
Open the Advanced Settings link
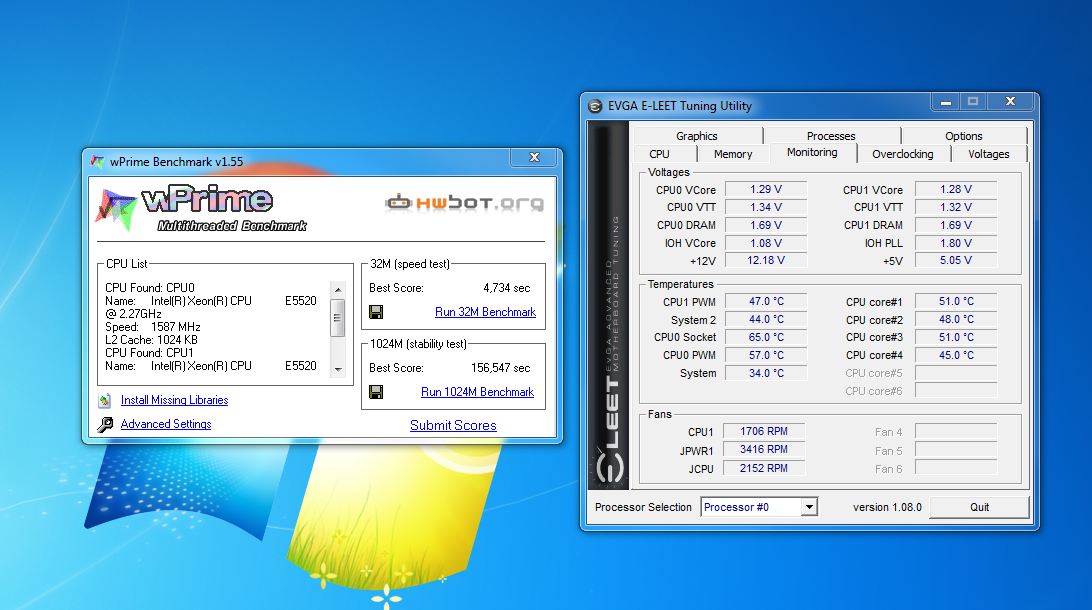[x=166, y=424]
